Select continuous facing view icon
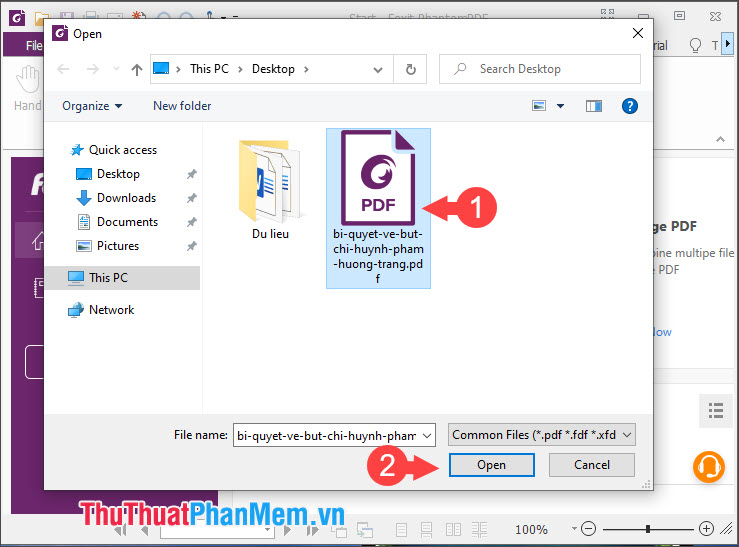The image size is (739, 547). pyautogui.click(x=479, y=530)
